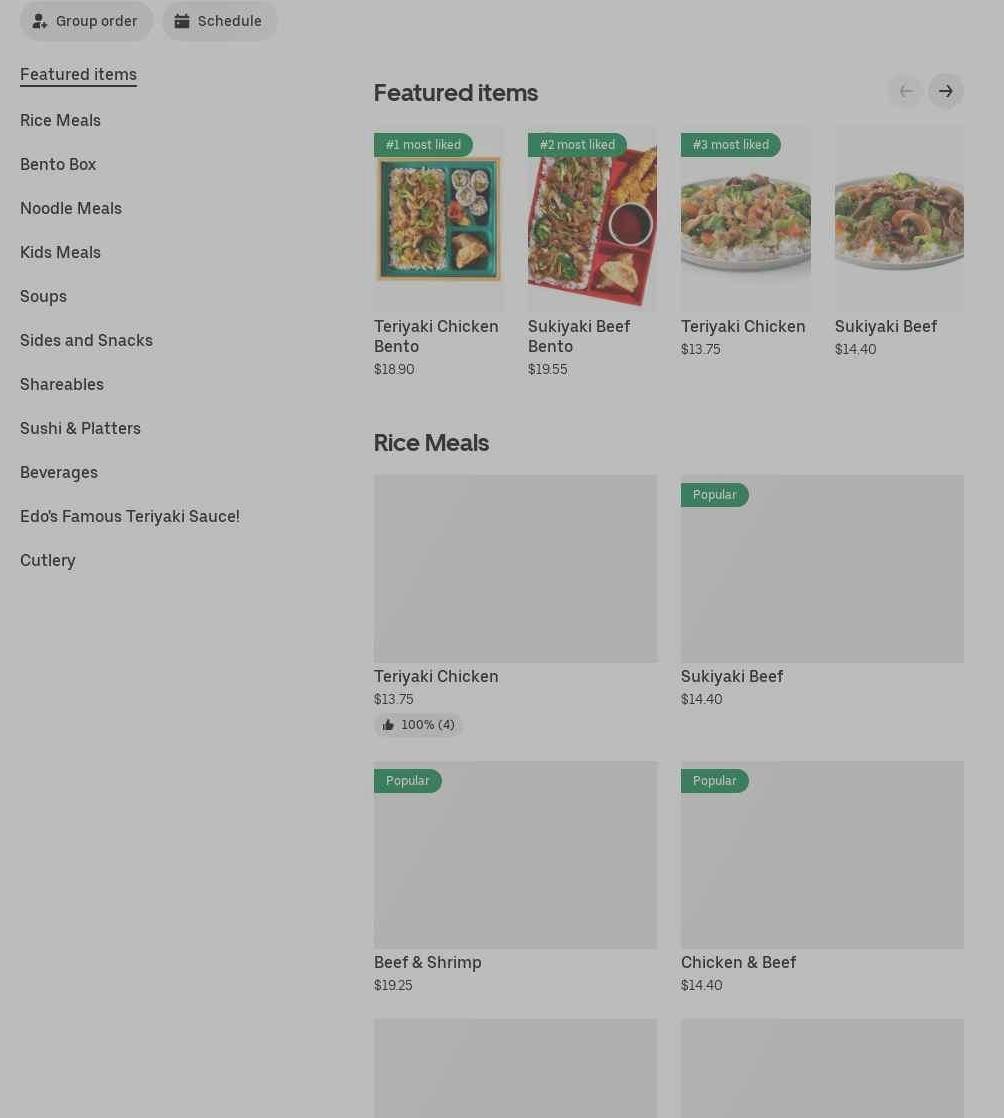1004x1118 pixels.
Task: Select the #3 most liked Teriyaki Chicken image
Action: point(745,219)
